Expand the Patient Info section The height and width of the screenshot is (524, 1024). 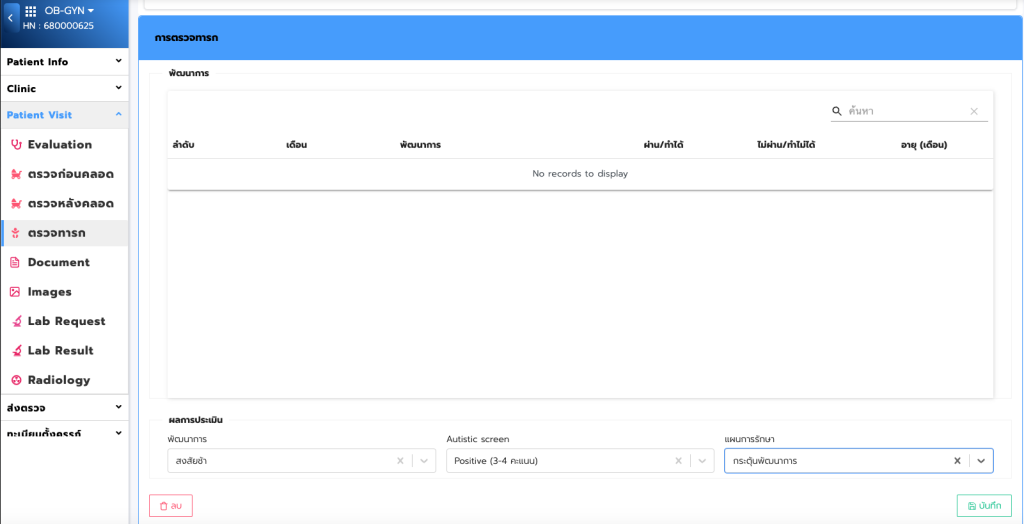(x=64, y=62)
